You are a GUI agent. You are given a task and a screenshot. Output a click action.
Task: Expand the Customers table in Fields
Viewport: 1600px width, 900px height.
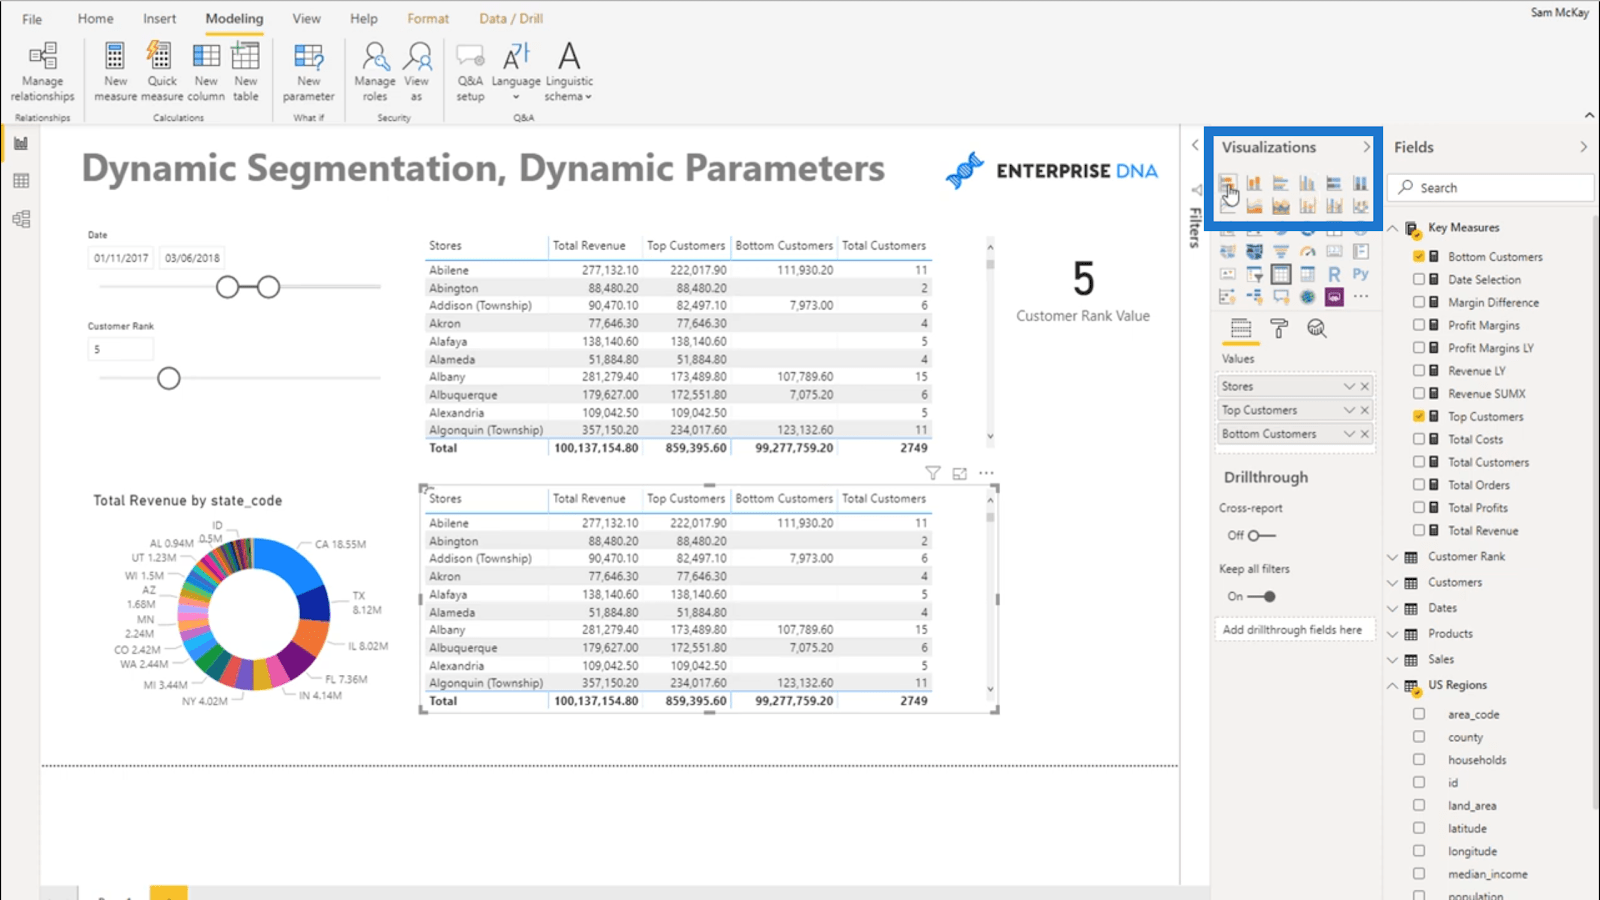[1393, 583]
